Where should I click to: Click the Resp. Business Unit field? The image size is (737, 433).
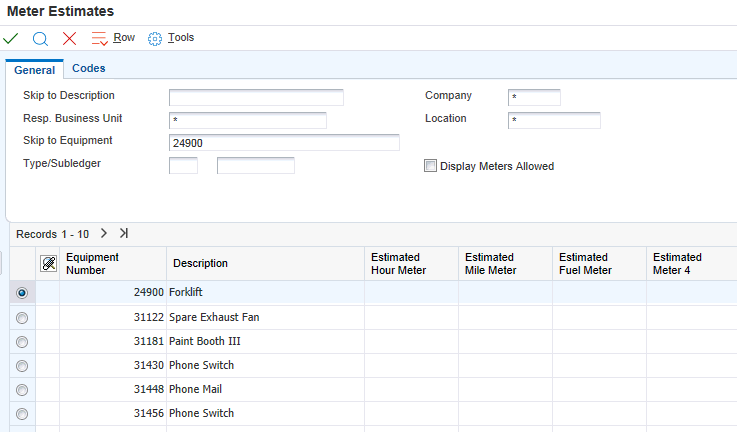click(248, 120)
